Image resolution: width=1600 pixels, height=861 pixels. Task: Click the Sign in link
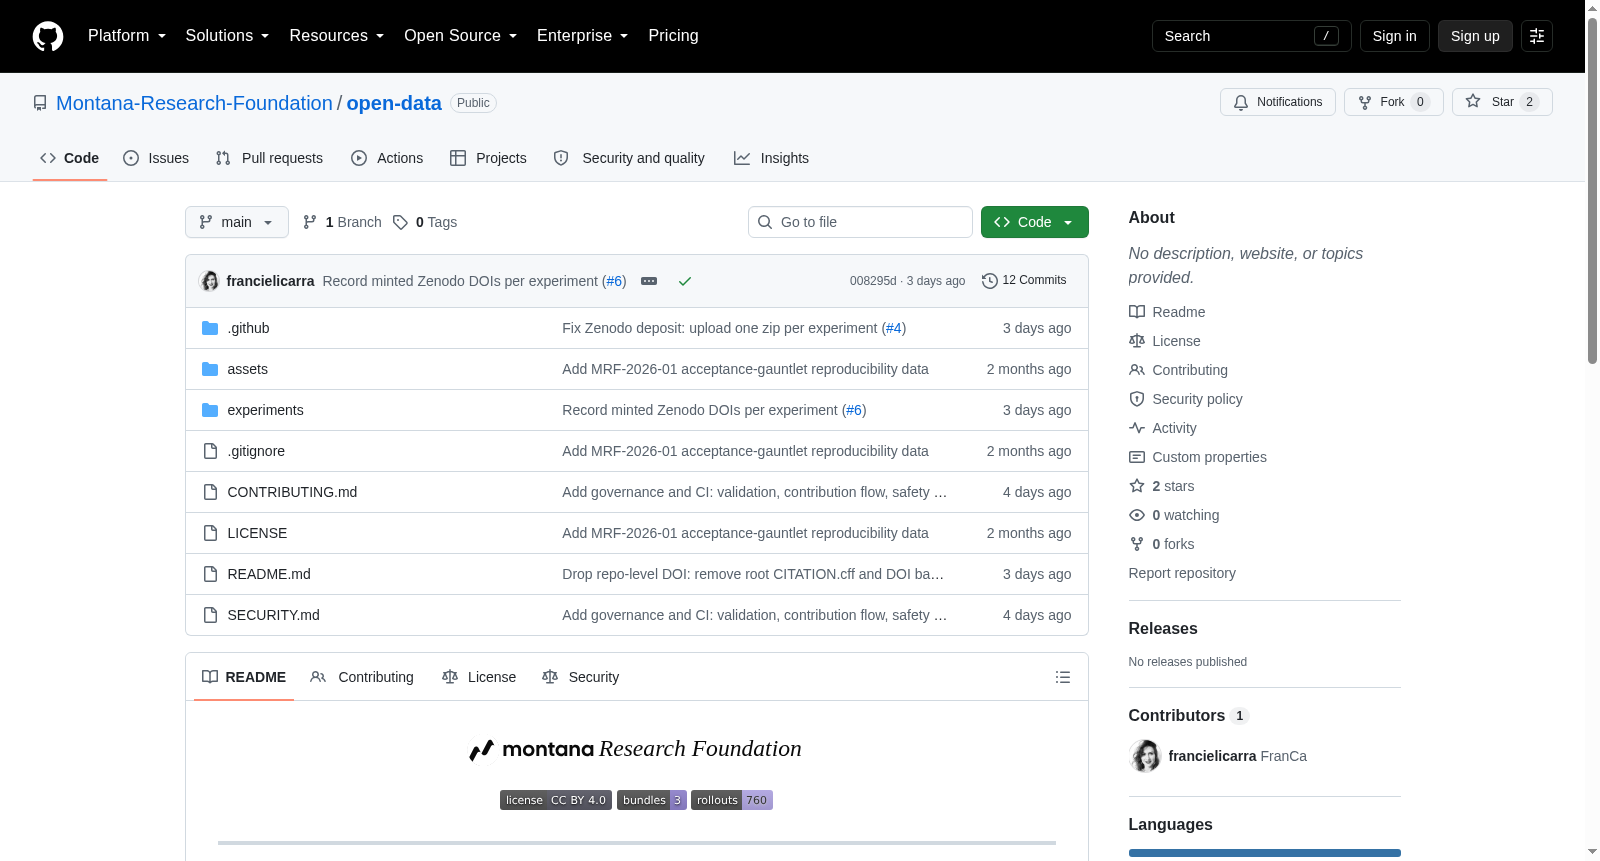[x=1395, y=36]
